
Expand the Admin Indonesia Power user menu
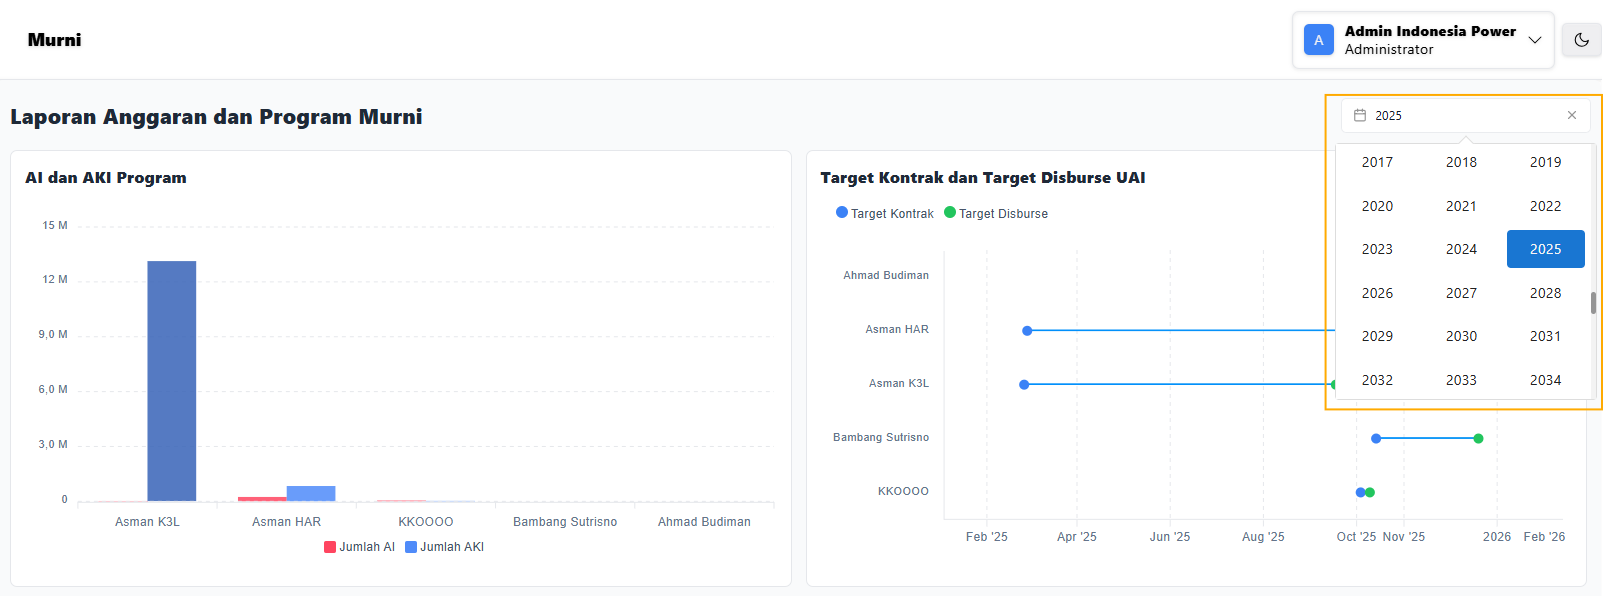point(1534,40)
